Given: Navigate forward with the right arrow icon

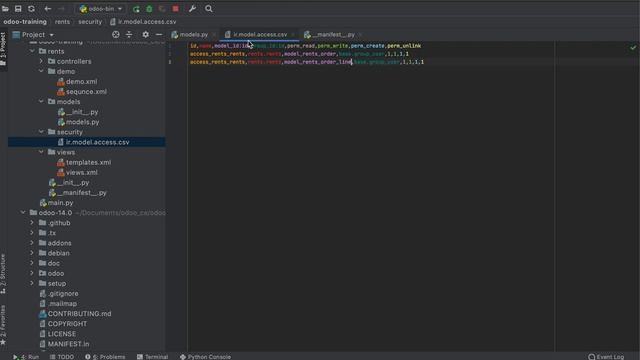Looking at the screenshot, I should (x=61, y=9).
